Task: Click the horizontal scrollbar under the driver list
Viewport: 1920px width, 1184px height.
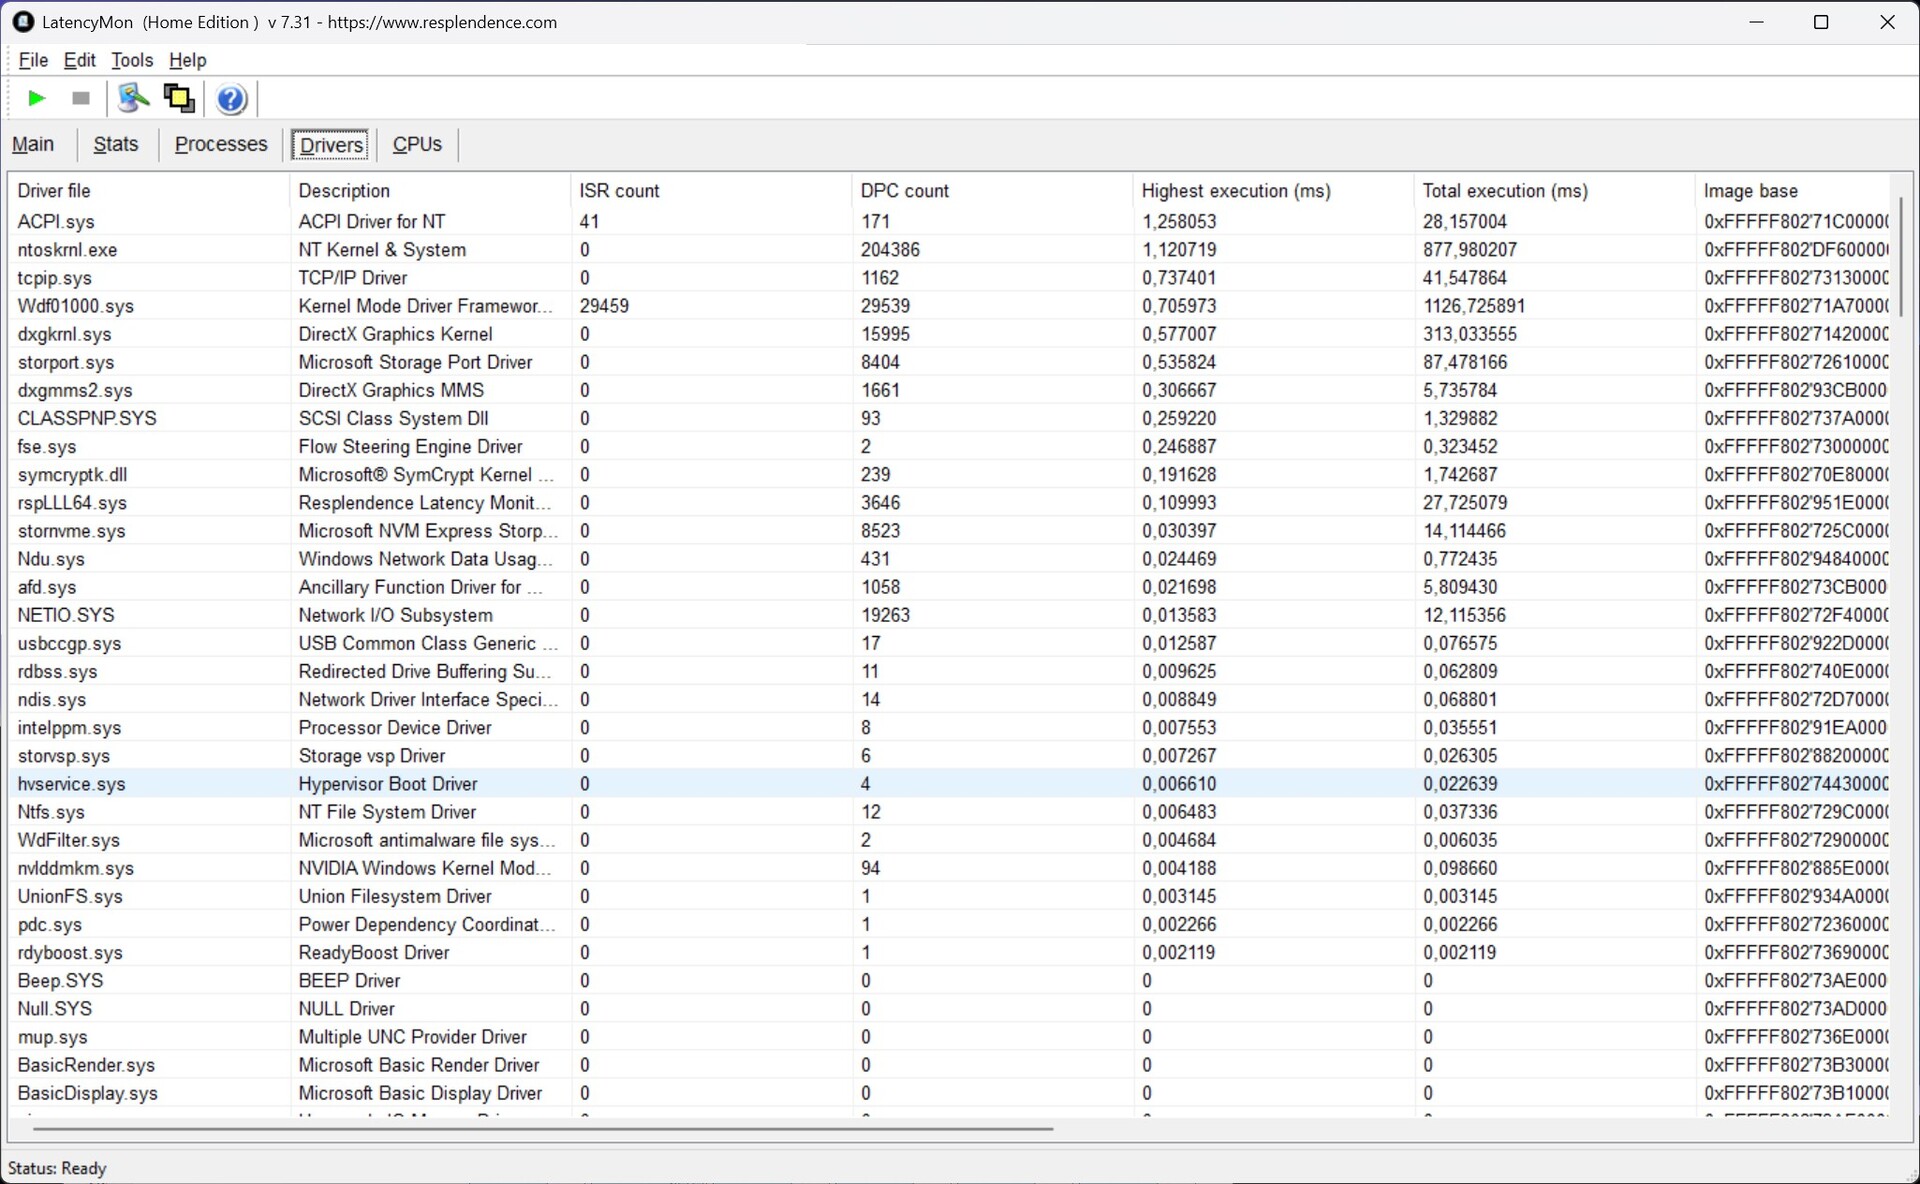Action: [542, 1129]
